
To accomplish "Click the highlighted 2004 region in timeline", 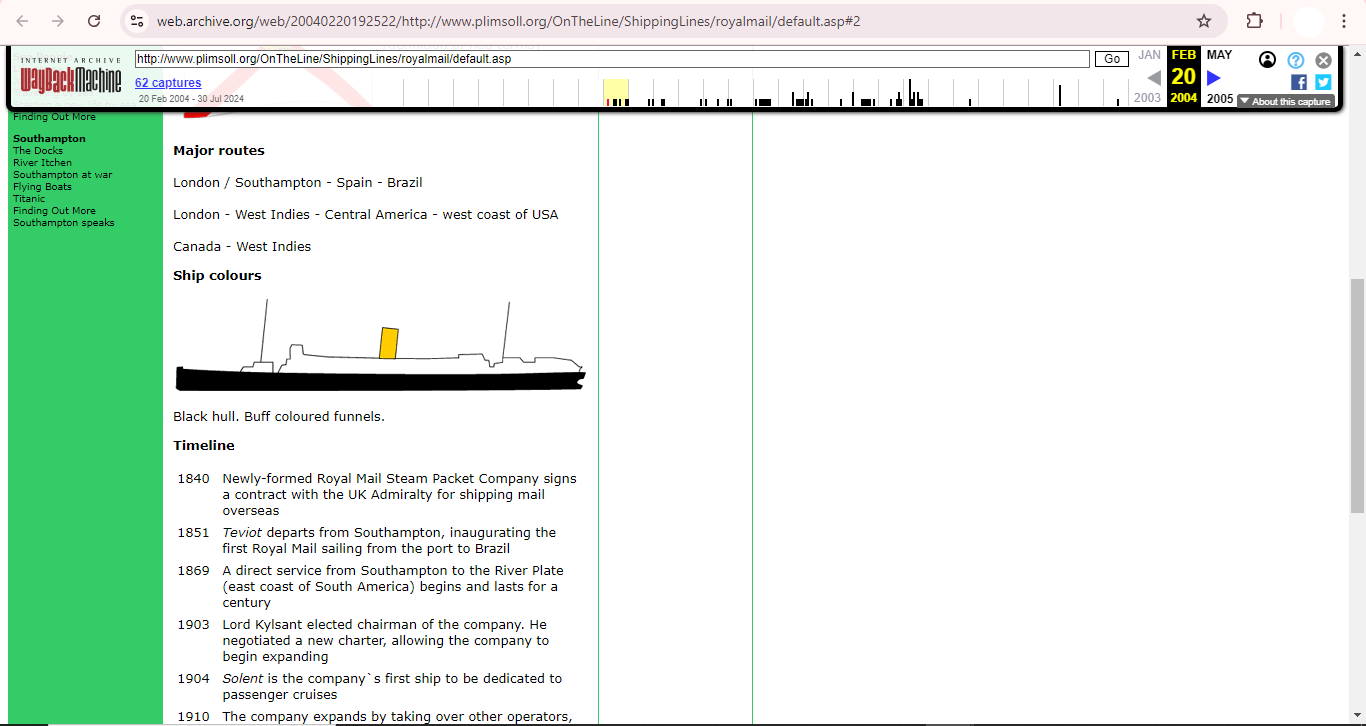I will click(x=616, y=92).
